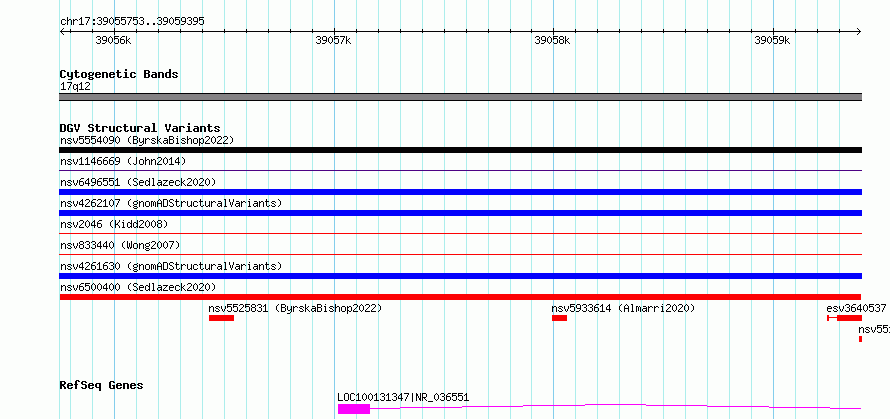Select the nsv1146669 (John2014) label
890x419 pixels.
(x=123, y=161)
